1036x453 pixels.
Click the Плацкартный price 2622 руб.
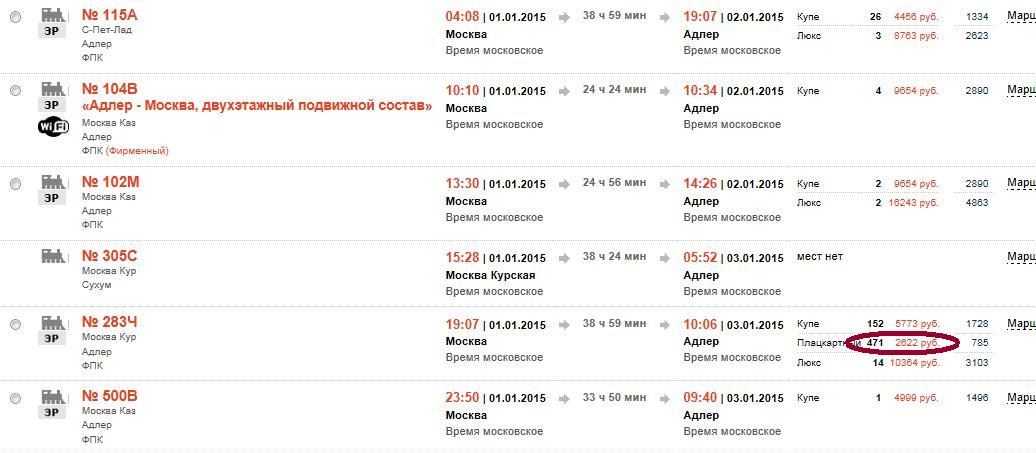(x=917, y=343)
